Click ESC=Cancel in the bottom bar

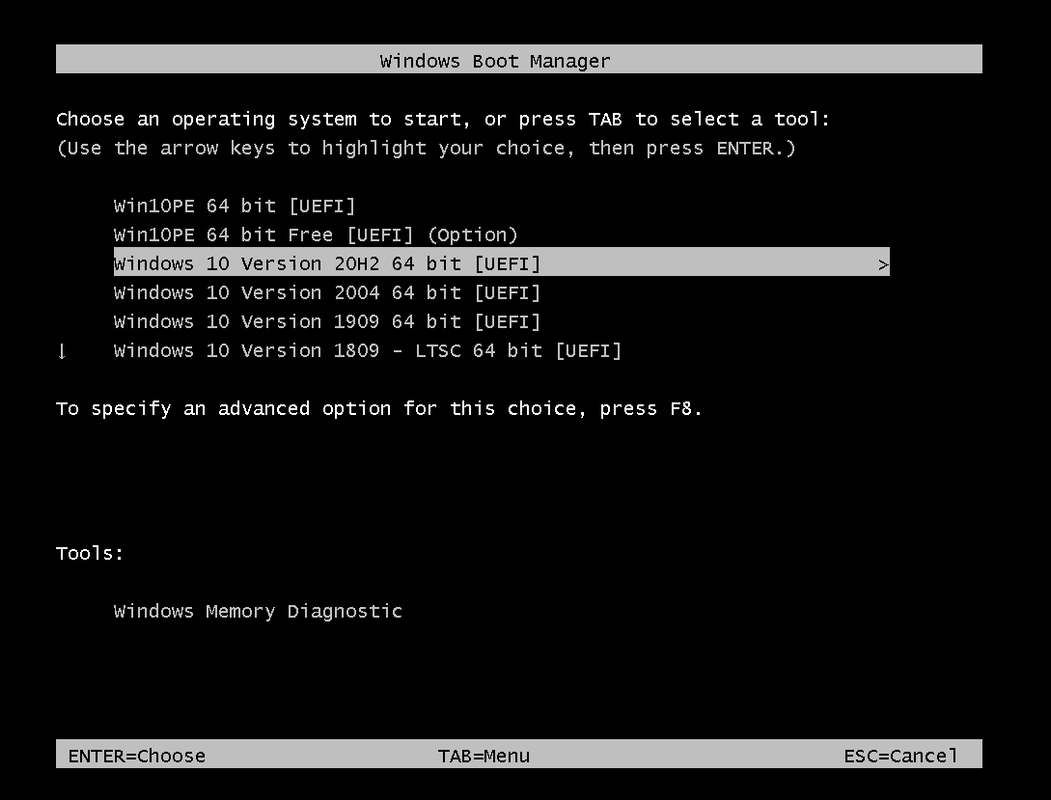click(900, 756)
